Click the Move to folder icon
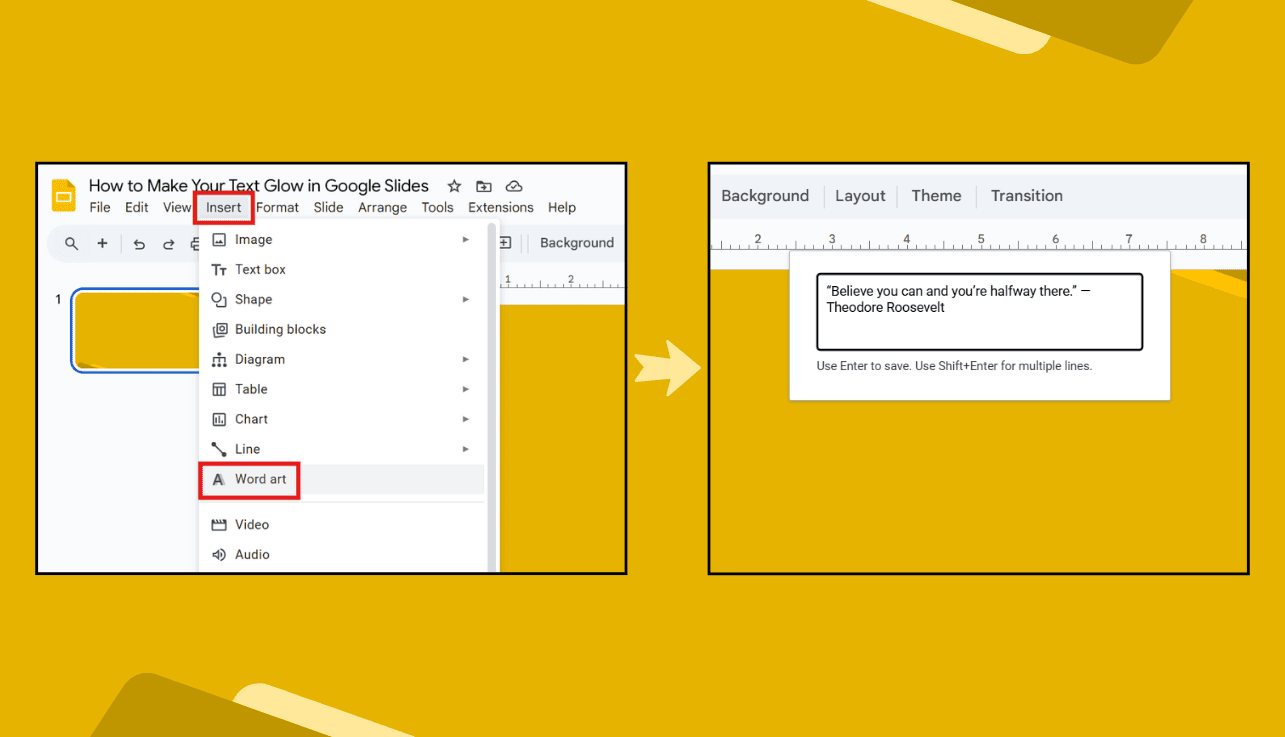The width and height of the screenshot is (1285, 737). 484,185
